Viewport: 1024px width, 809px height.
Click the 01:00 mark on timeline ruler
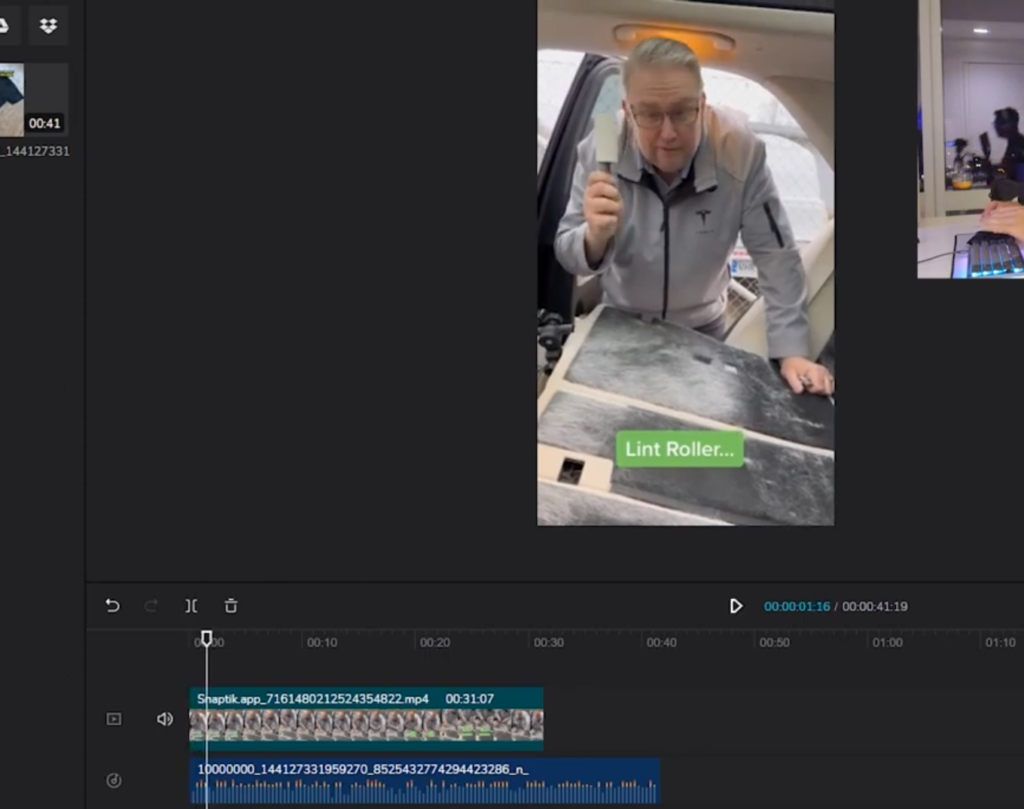pyautogui.click(x=887, y=643)
